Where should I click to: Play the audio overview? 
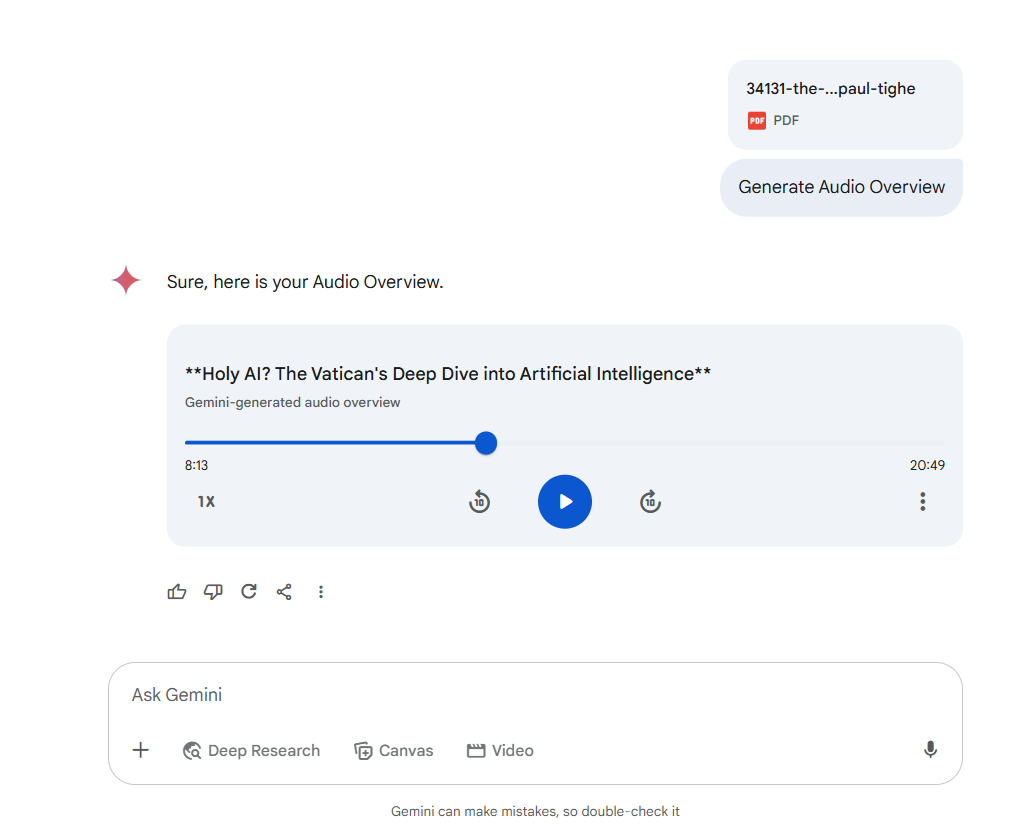564,502
